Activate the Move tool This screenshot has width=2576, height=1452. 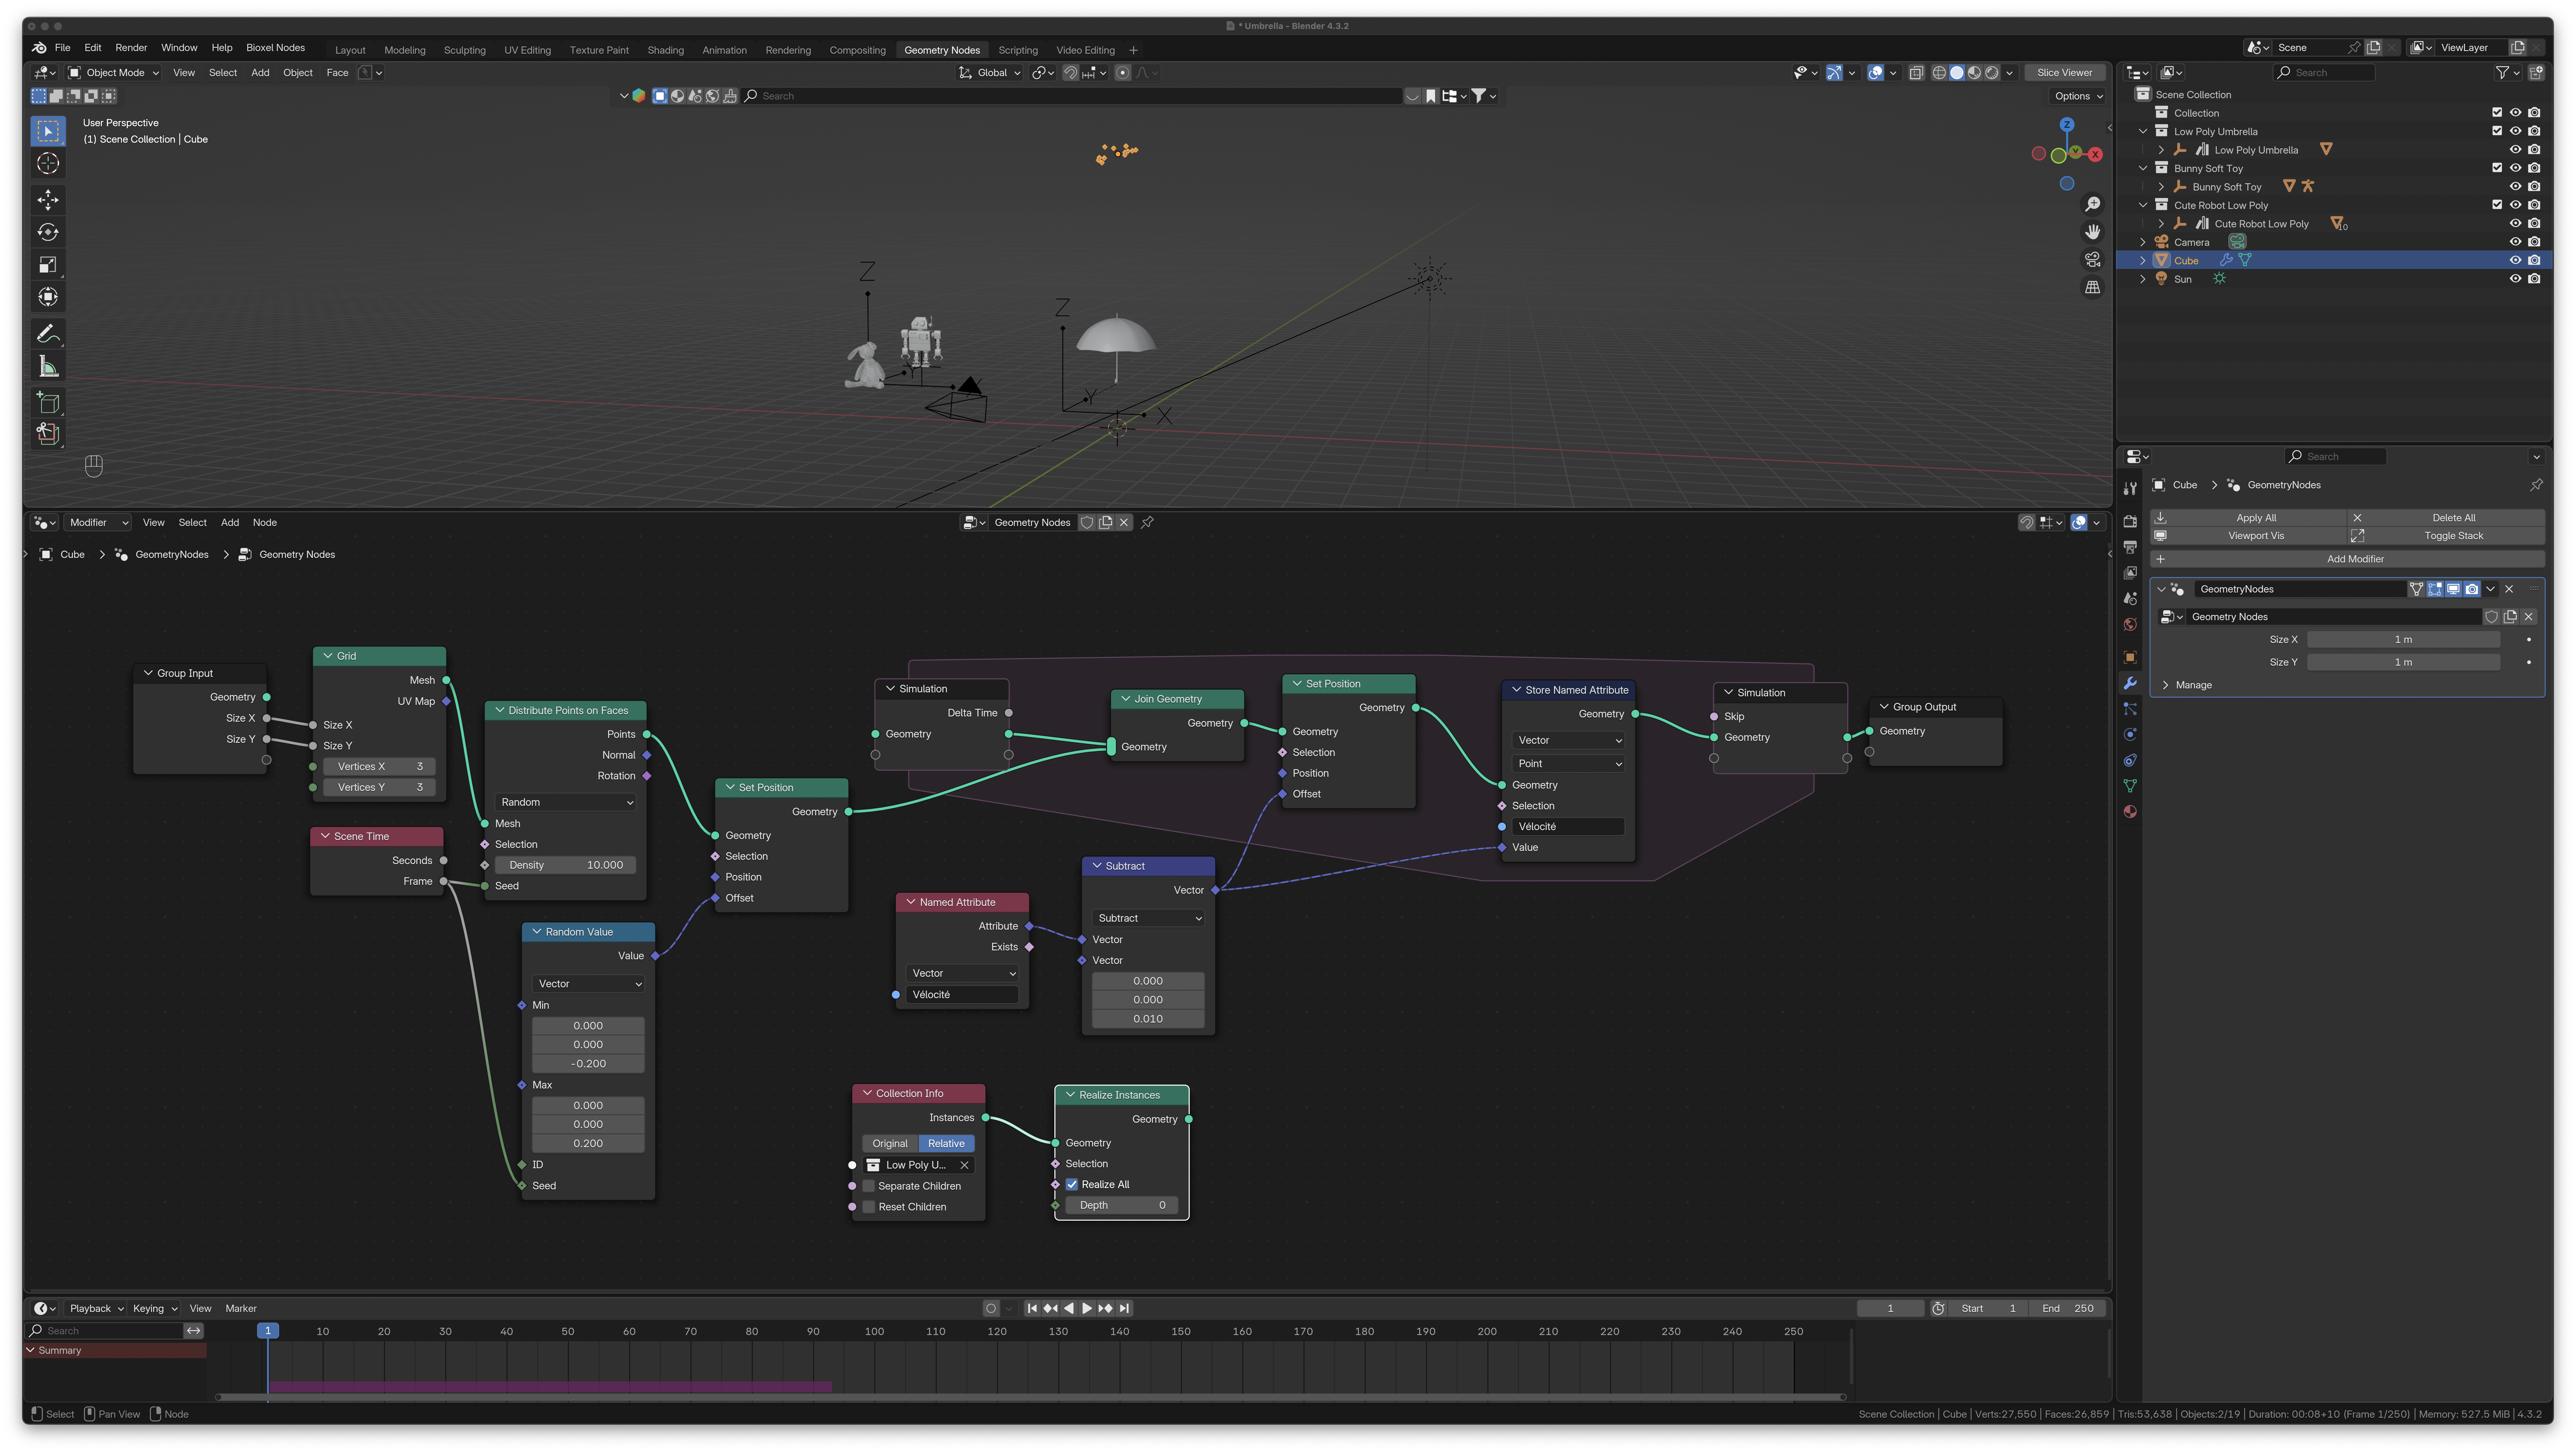pyautogui.click(x=48, y=200)
